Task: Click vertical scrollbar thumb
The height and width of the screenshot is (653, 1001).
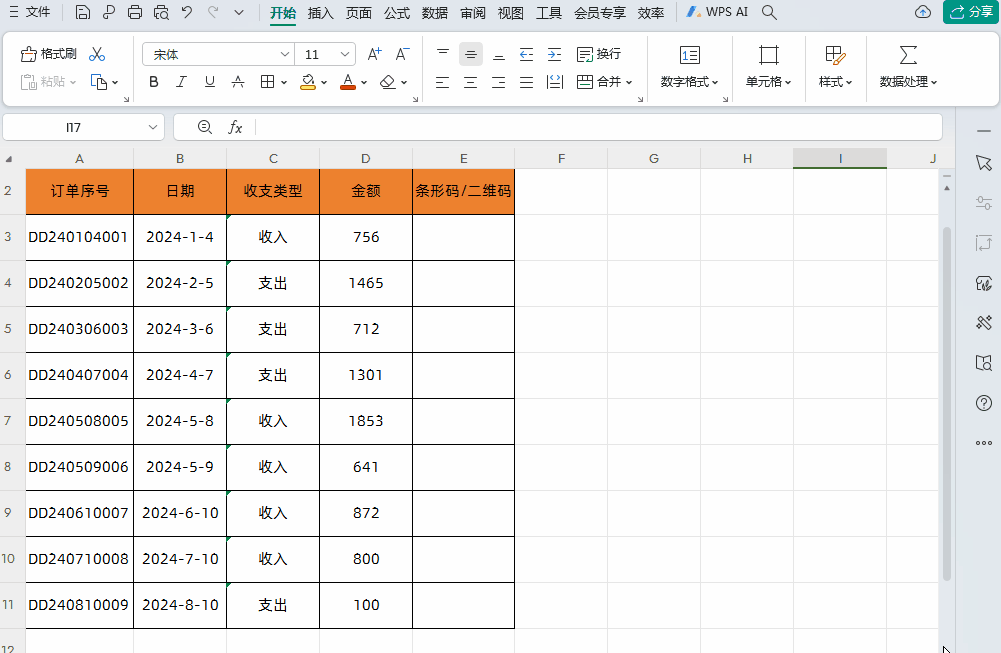Action: point(947,403)
